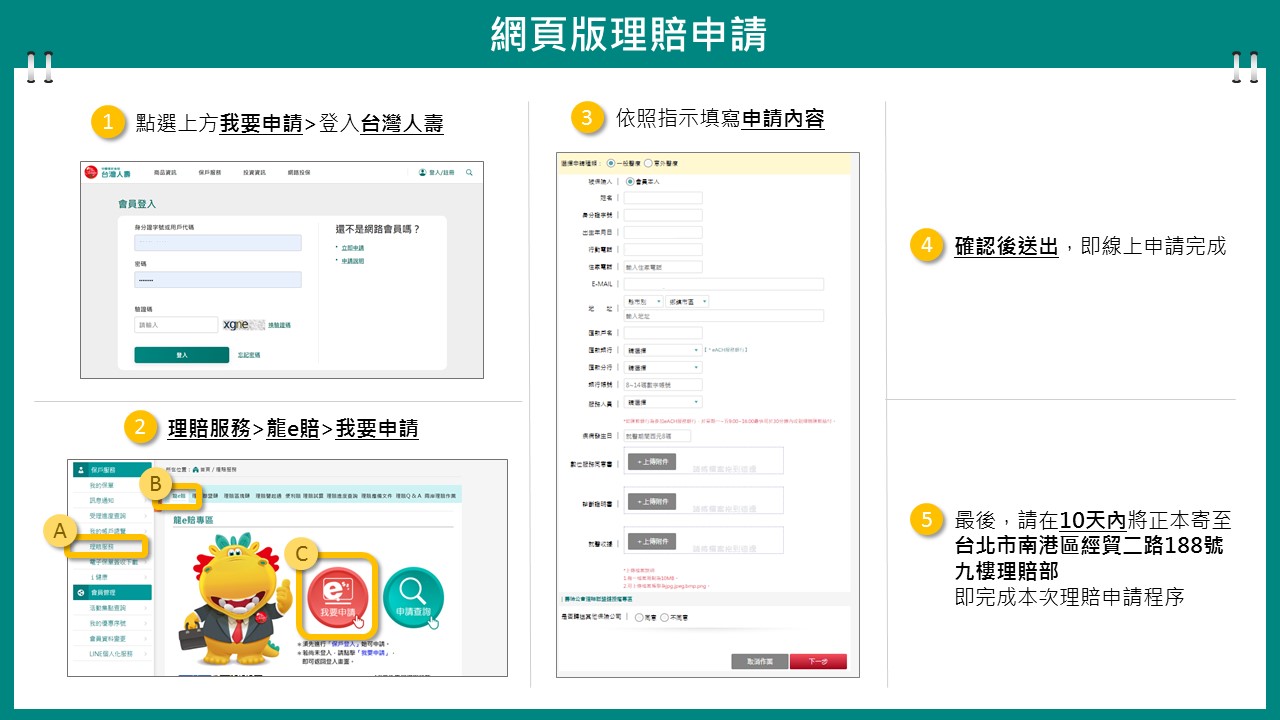
Task: Open the 投資資訊 menu
Action: 254,173
